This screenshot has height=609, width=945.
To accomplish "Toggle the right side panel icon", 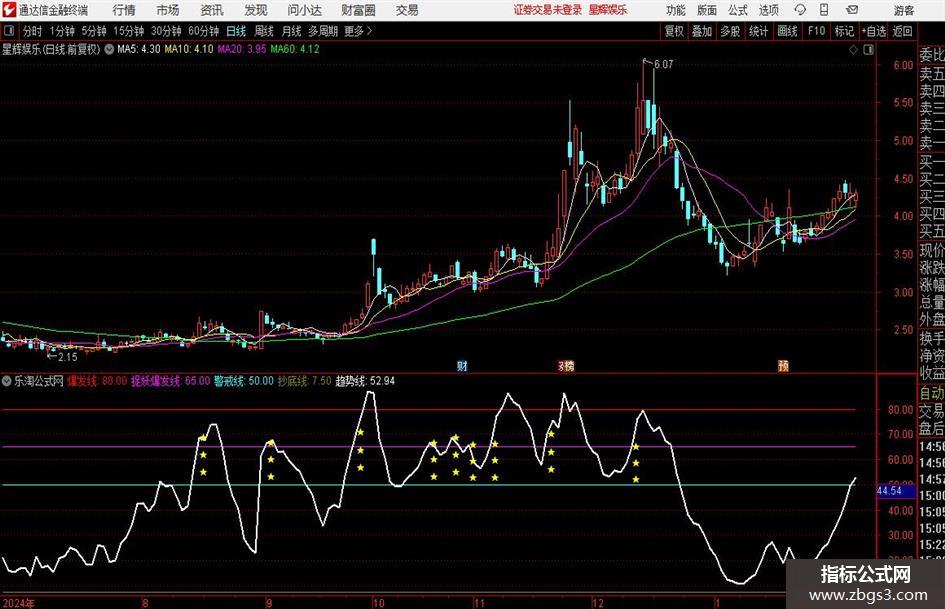I will (868, 50).
